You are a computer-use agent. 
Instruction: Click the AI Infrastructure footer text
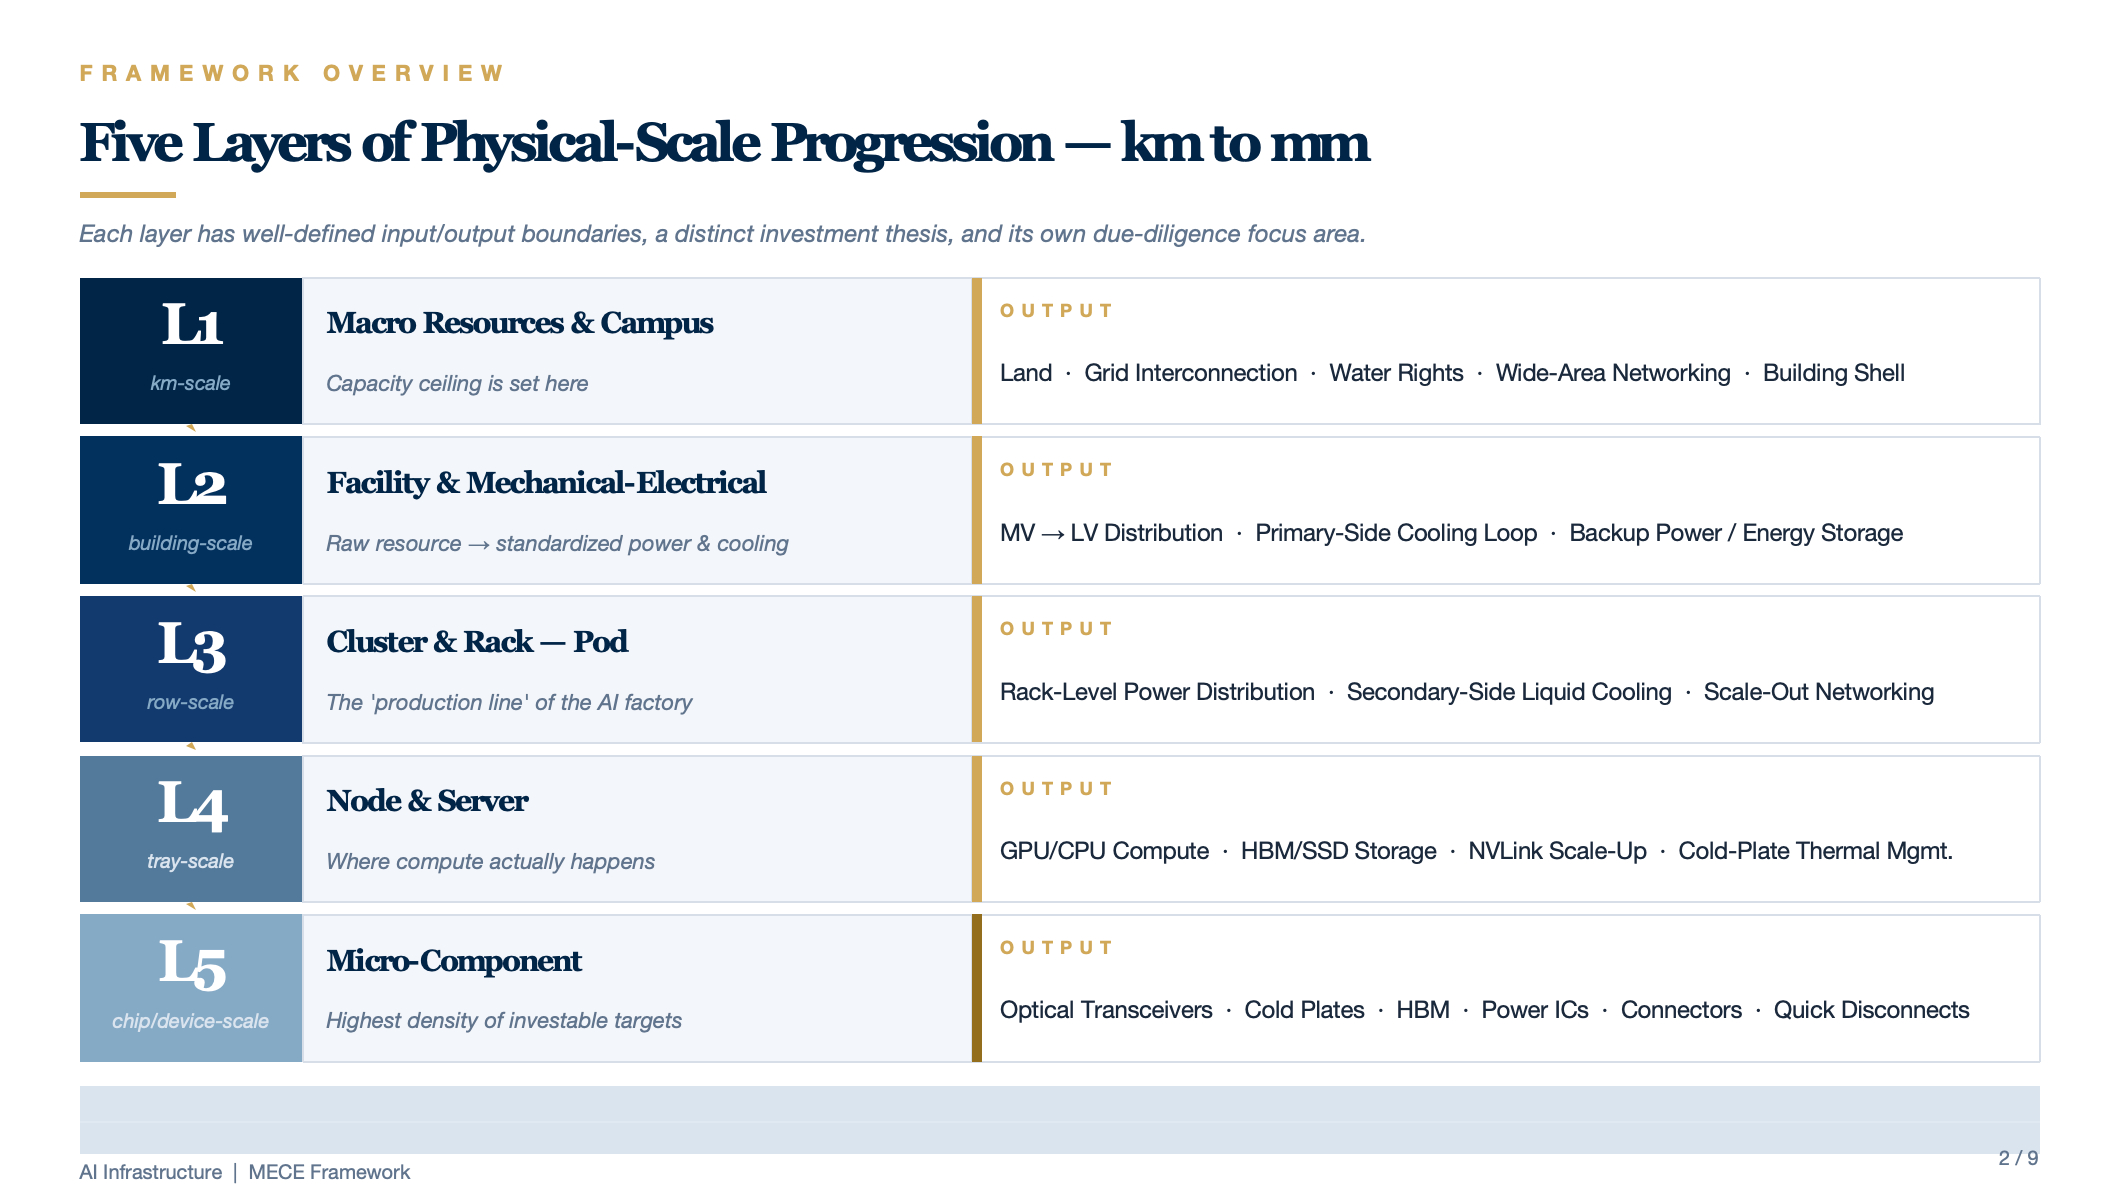(151, 1172)
